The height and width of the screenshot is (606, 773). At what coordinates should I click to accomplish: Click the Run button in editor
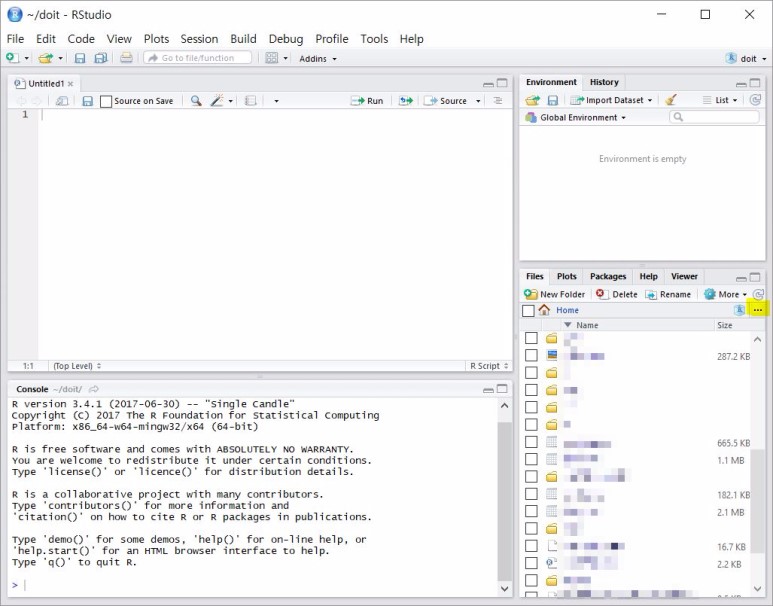click(367, 101)
